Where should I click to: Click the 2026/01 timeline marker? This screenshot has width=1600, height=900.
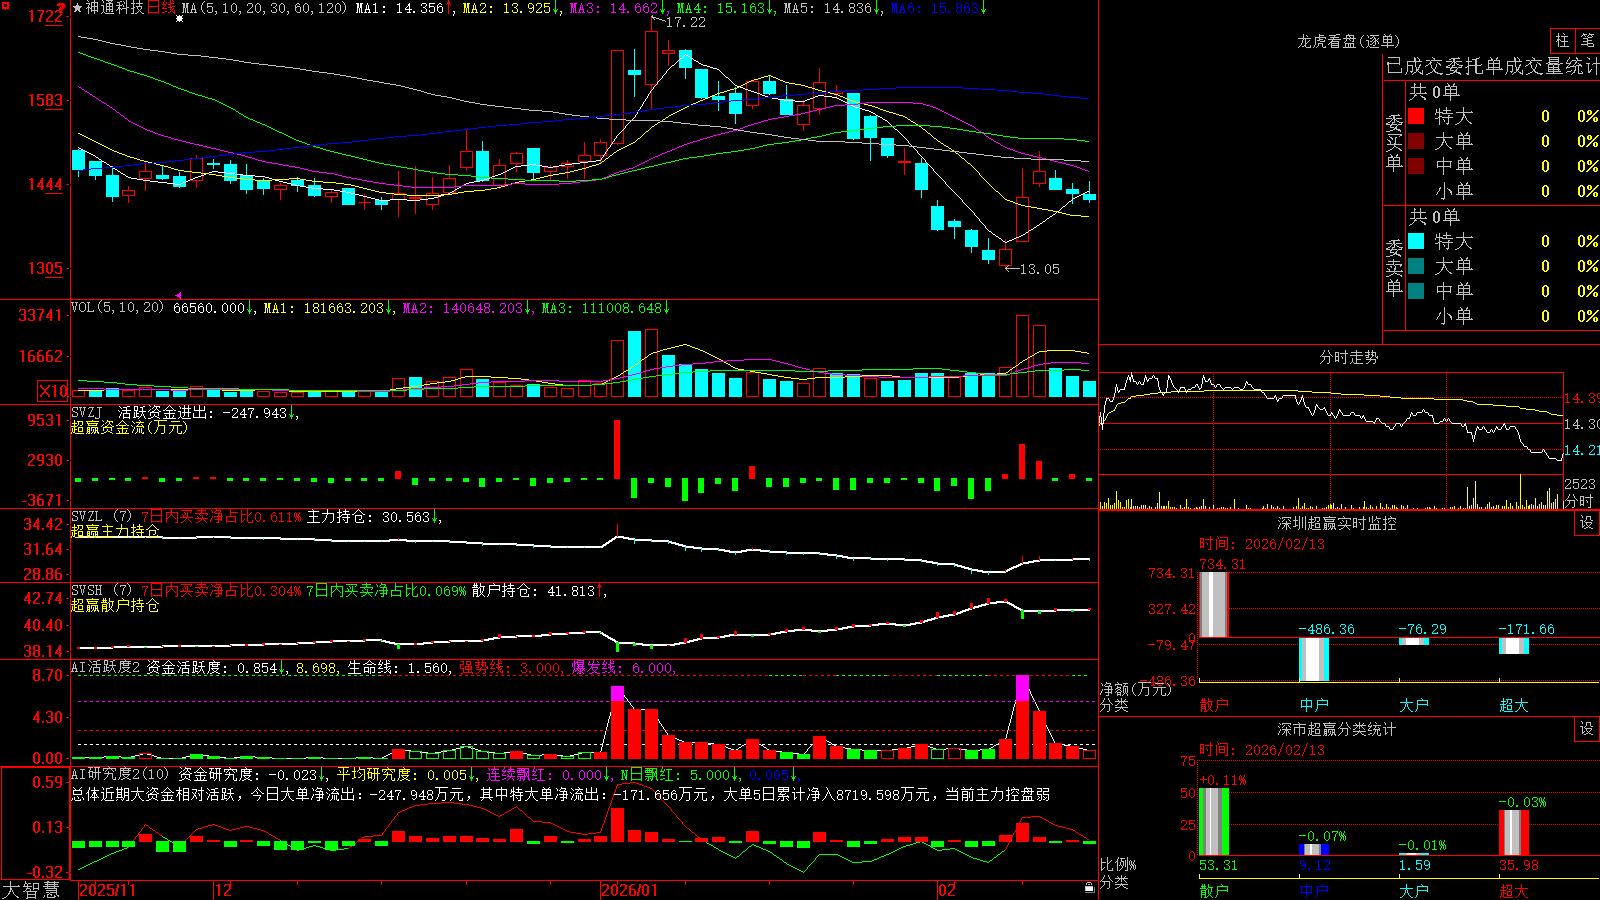(630, 890)
